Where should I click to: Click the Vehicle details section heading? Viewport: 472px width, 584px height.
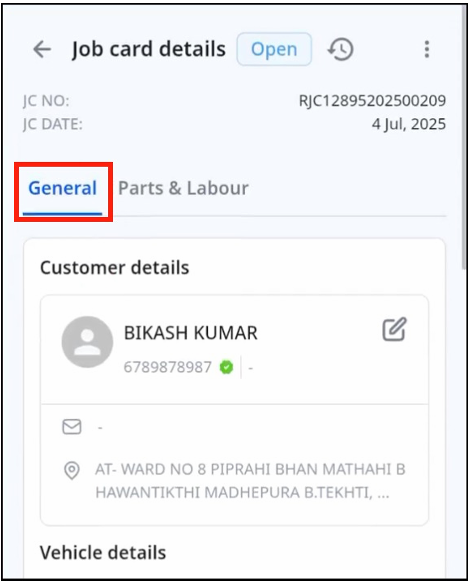pos(103,552)
